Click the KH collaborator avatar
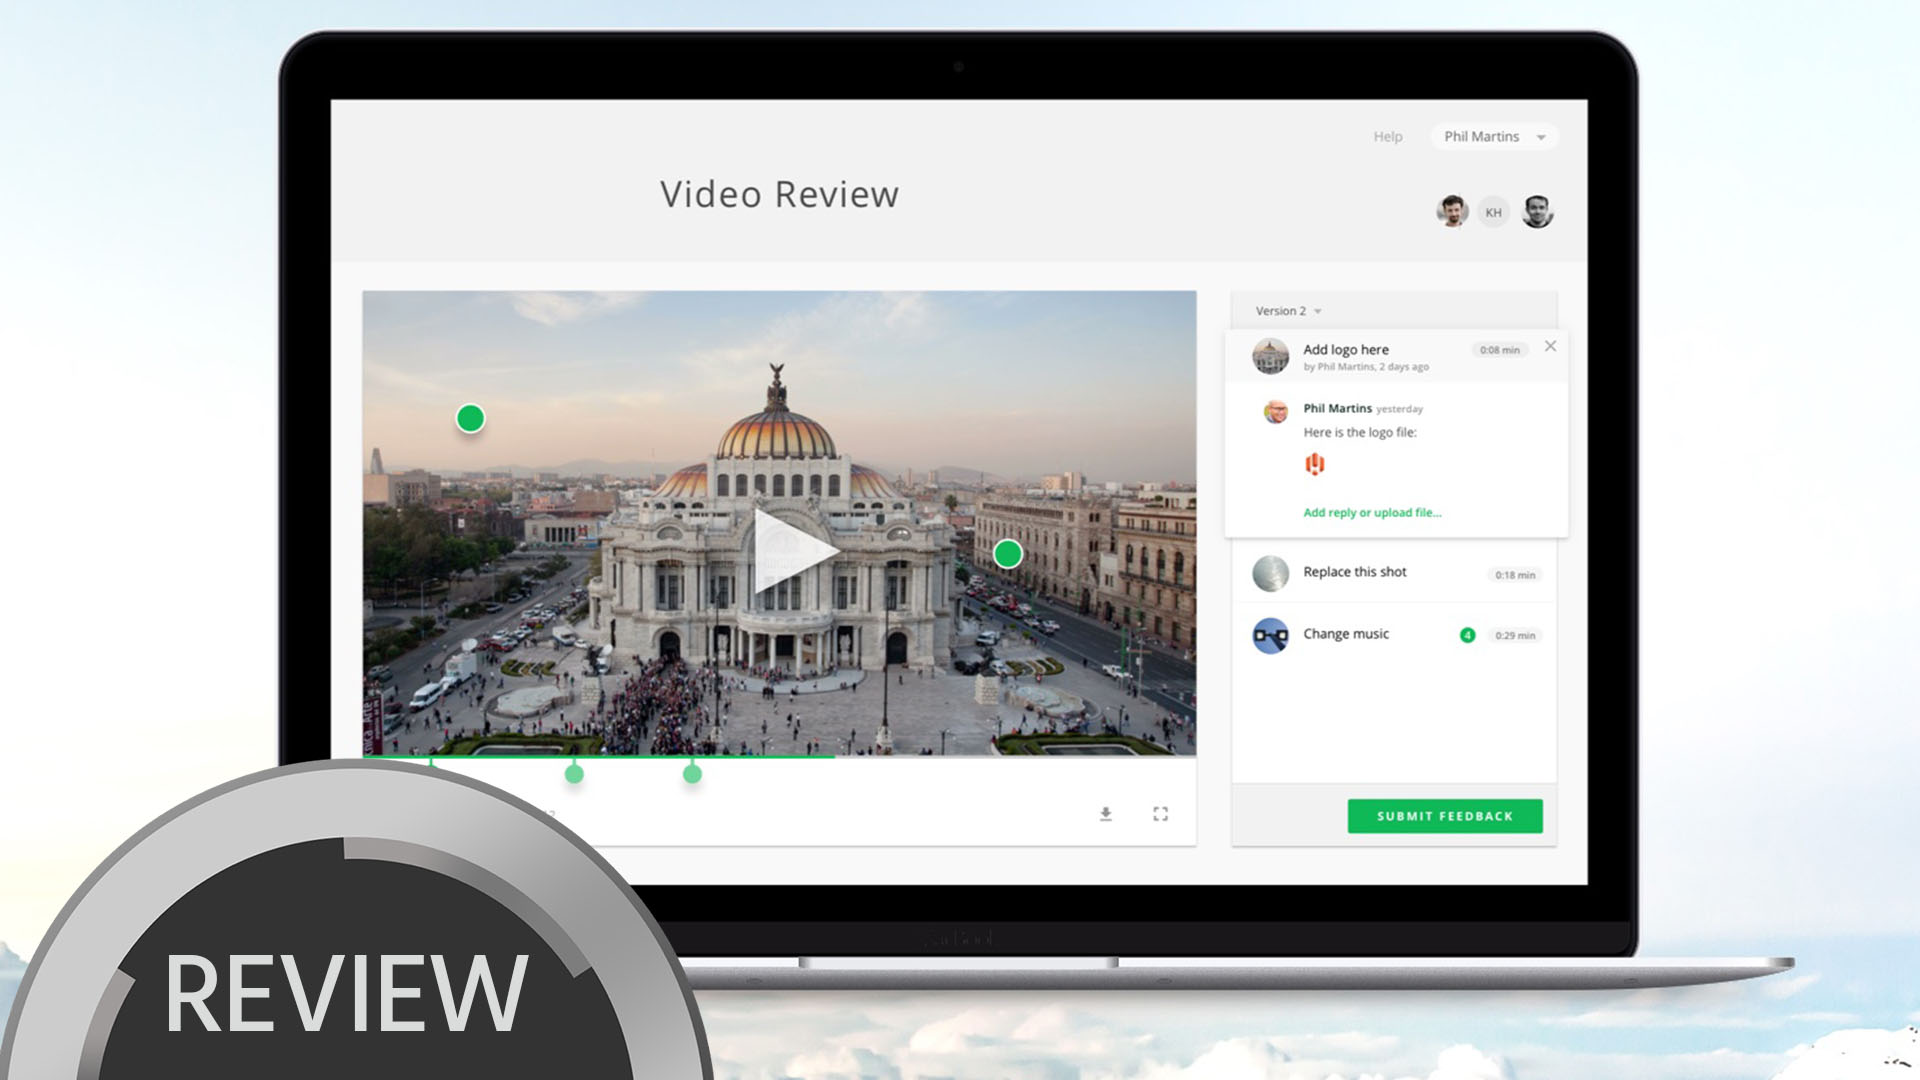 (x=1493, y=212)
